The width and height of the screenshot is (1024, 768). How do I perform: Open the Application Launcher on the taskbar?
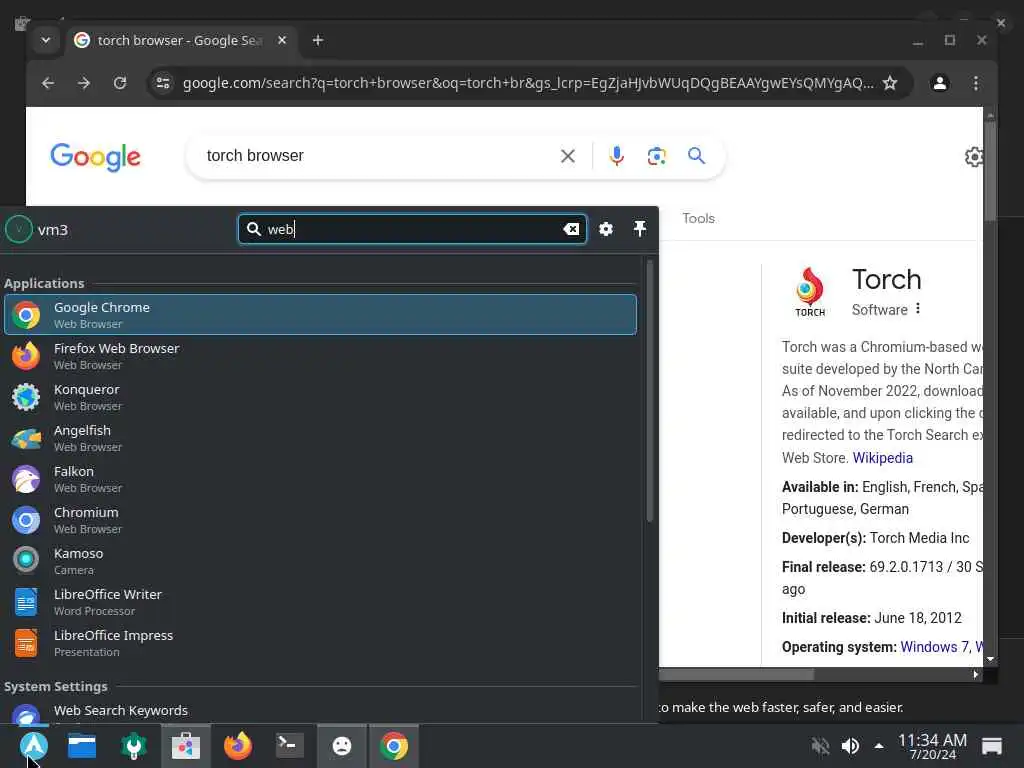click(x=33, y=745)
